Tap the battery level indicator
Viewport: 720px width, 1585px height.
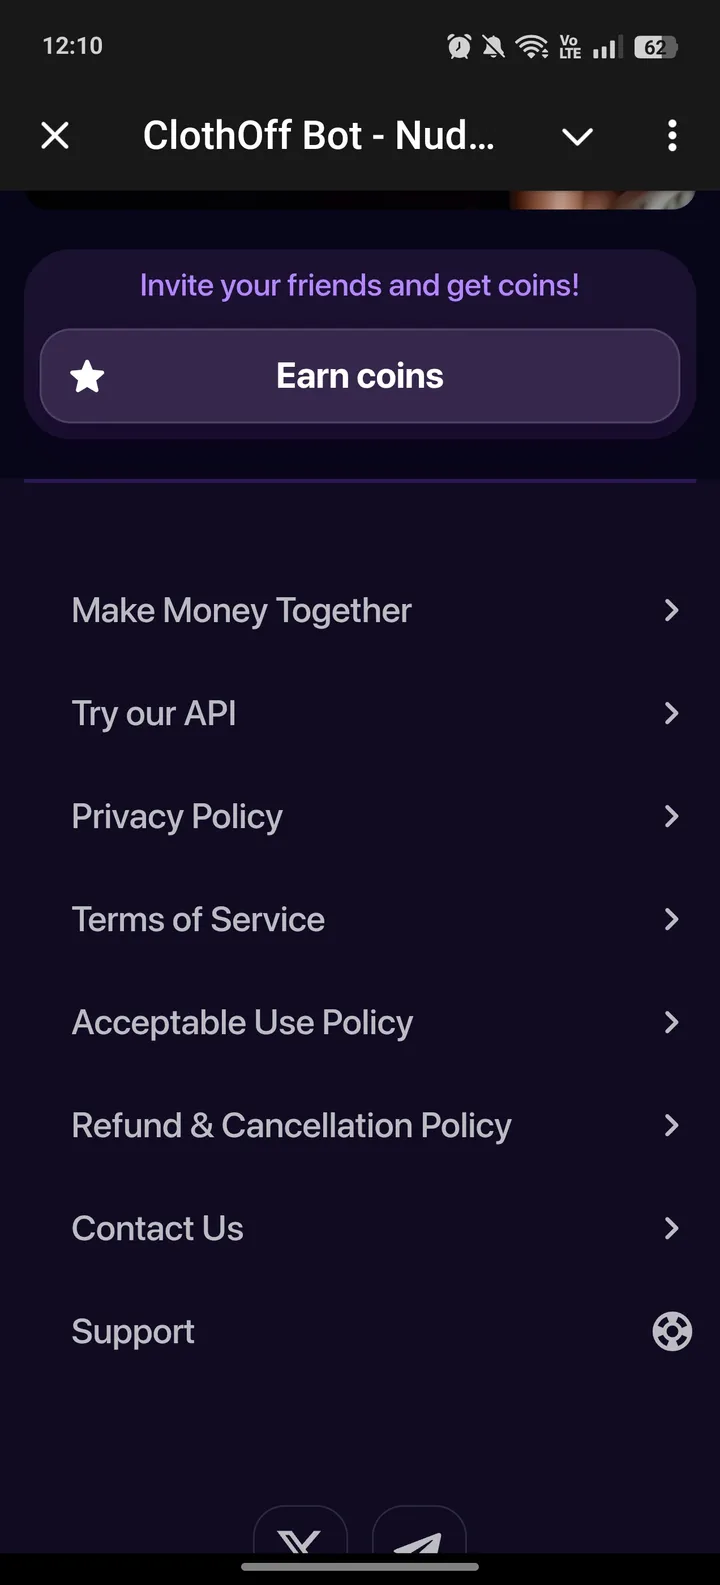click(x=655, y=47)
